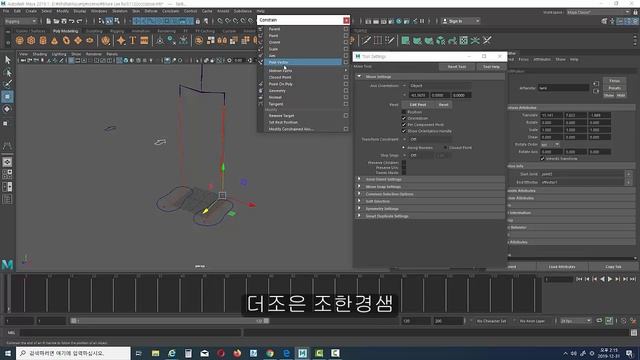The image size is (640, 360).
Task: Create a polygon sphere from shelf
Action: tap(19, 40)
